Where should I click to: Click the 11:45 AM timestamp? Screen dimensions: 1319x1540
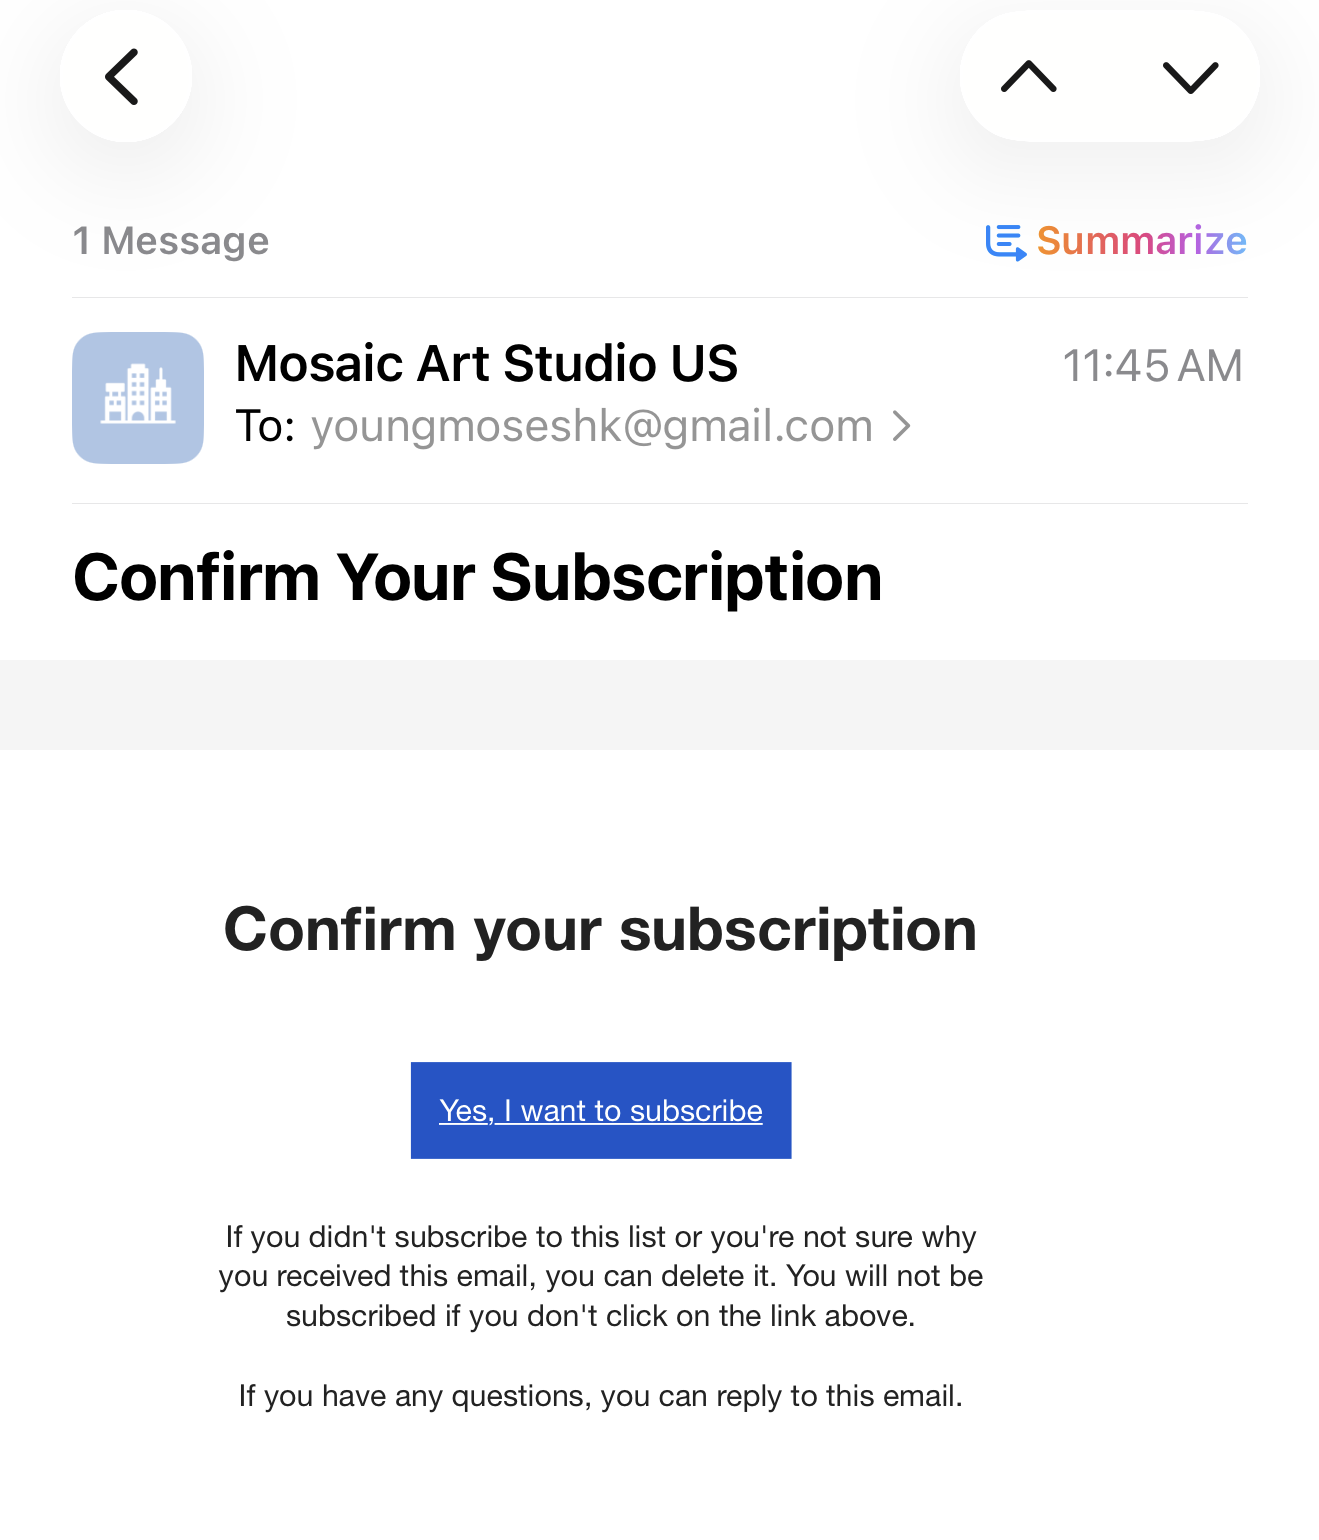(x=1151, y=366)
